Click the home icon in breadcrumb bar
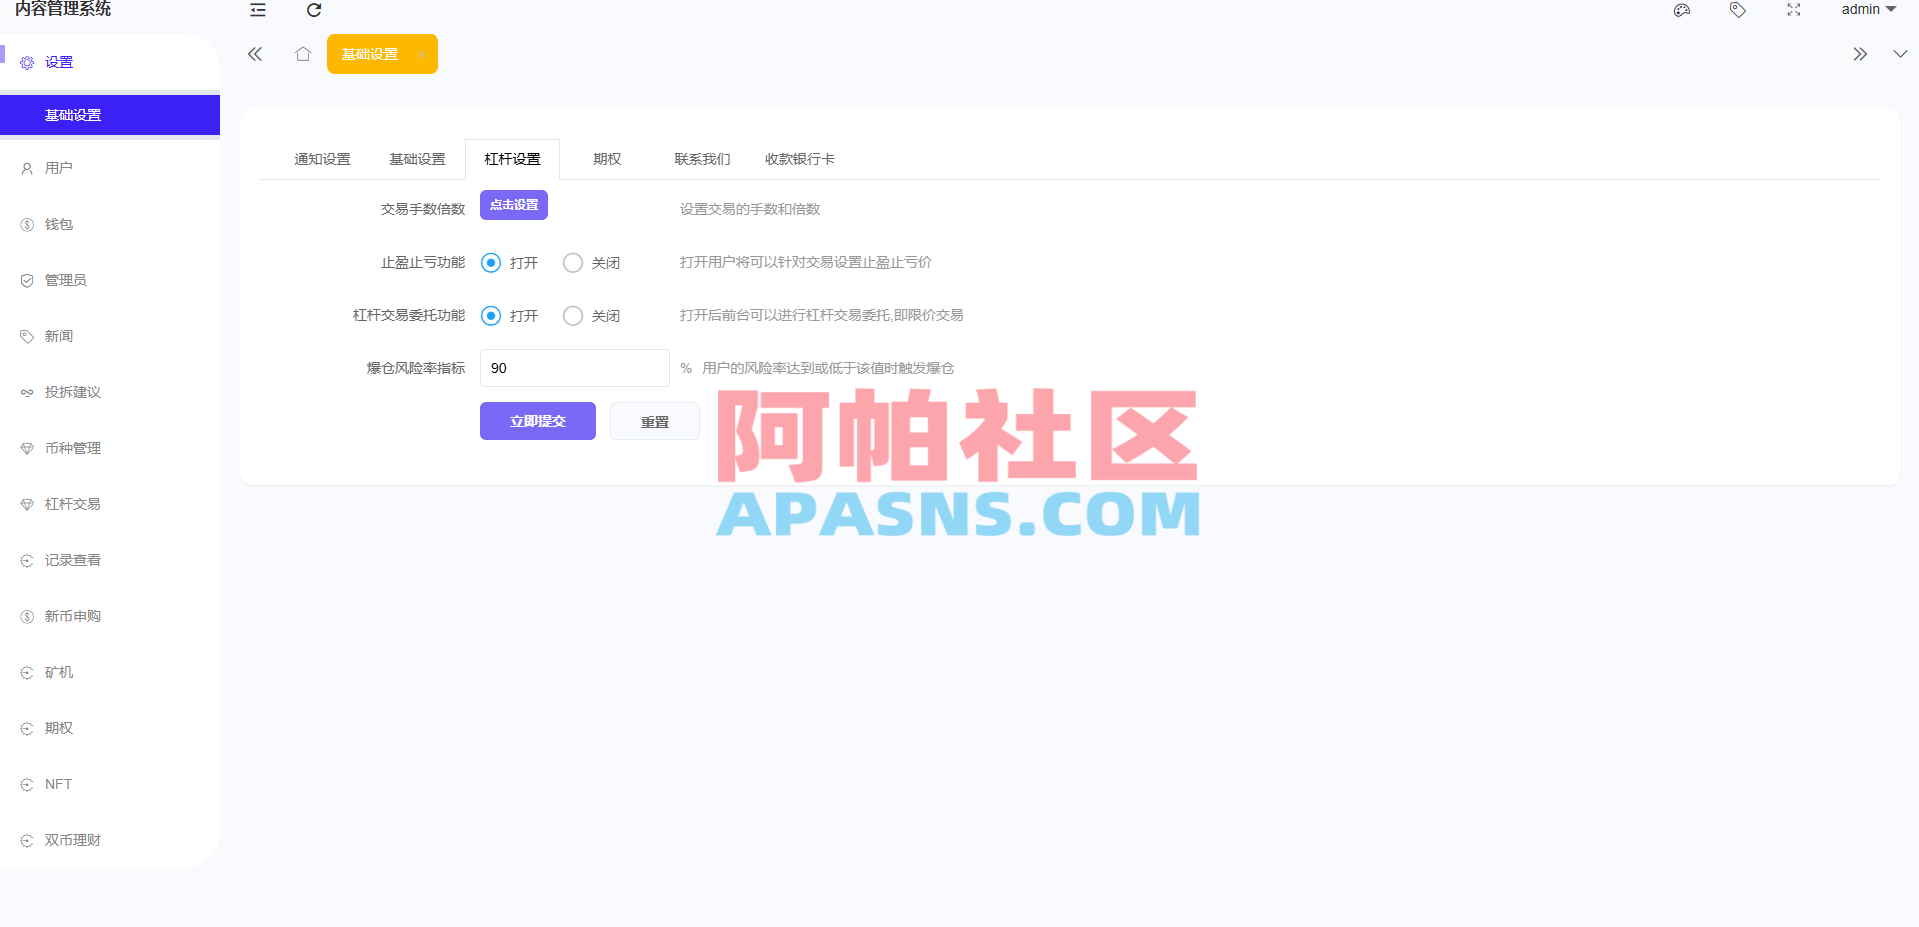 point(303,54)
